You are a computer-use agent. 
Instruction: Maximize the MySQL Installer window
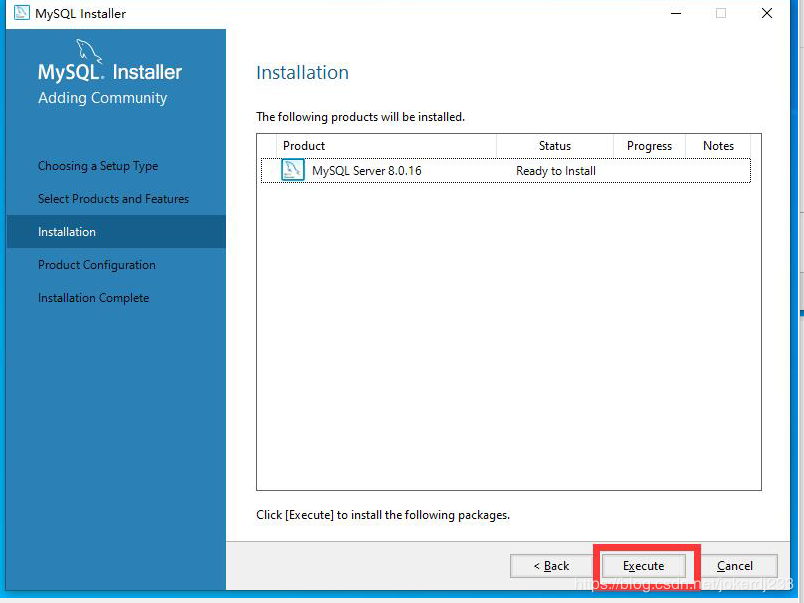(721, 13)
